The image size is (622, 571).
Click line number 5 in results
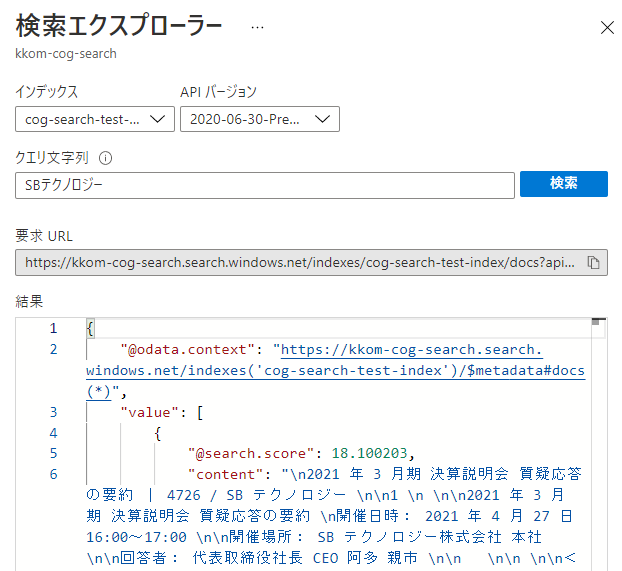point(53,454)
